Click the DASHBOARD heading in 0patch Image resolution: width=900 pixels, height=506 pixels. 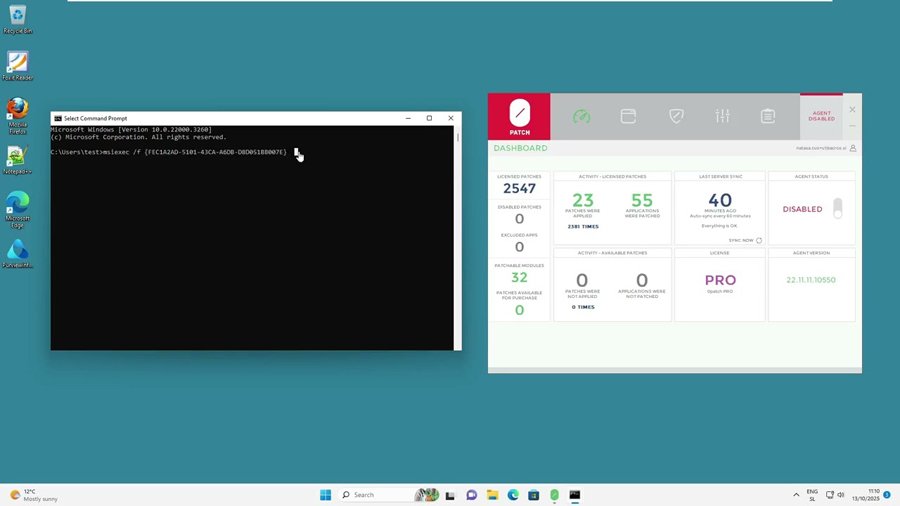(x=521, y=148)
